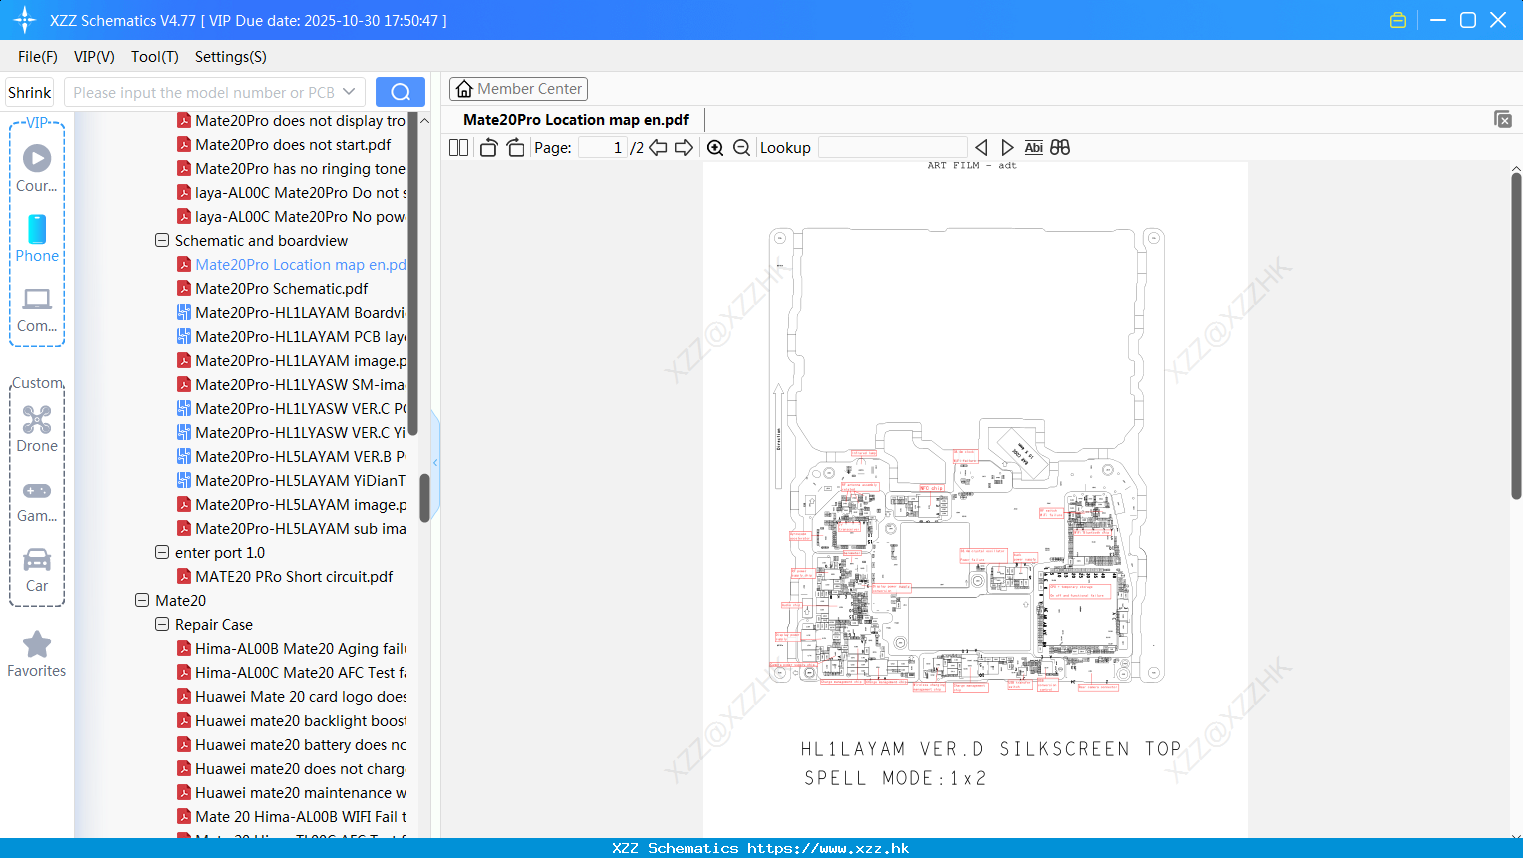Collapse the Schematic and boardview folder
Viewport: 1523px width, 858px height.
click(x=162, y=241)
